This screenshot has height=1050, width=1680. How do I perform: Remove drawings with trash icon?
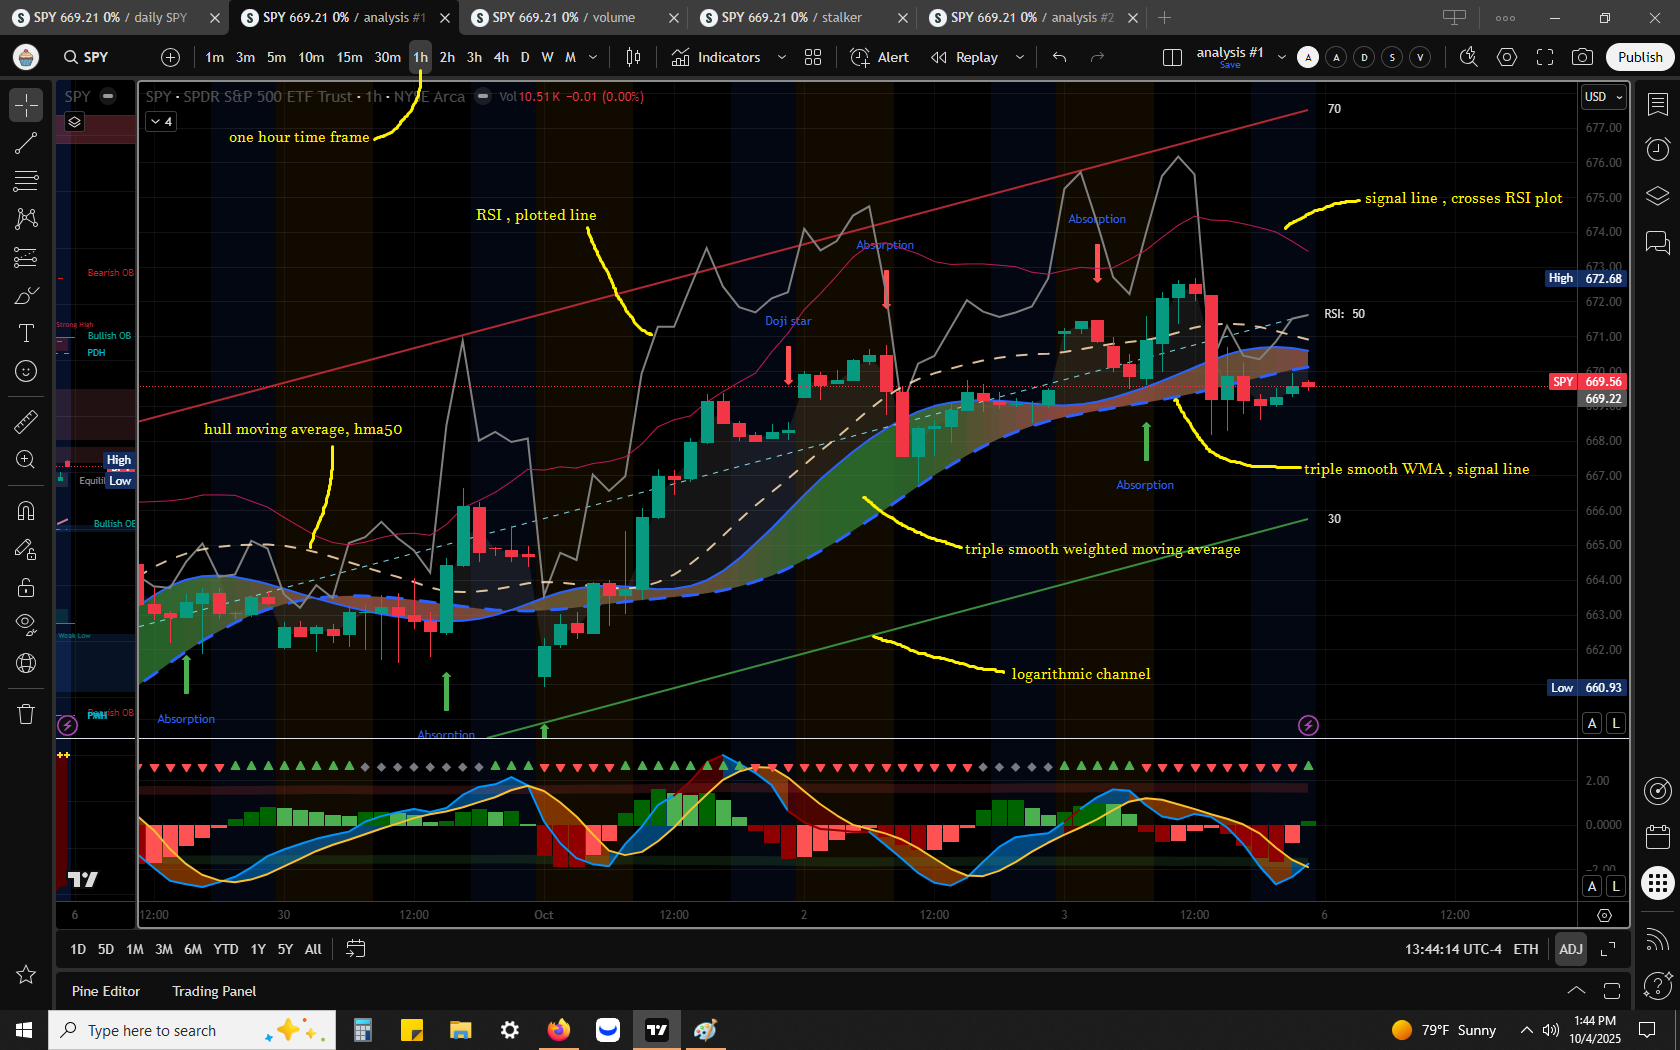[x=26, y=714]
